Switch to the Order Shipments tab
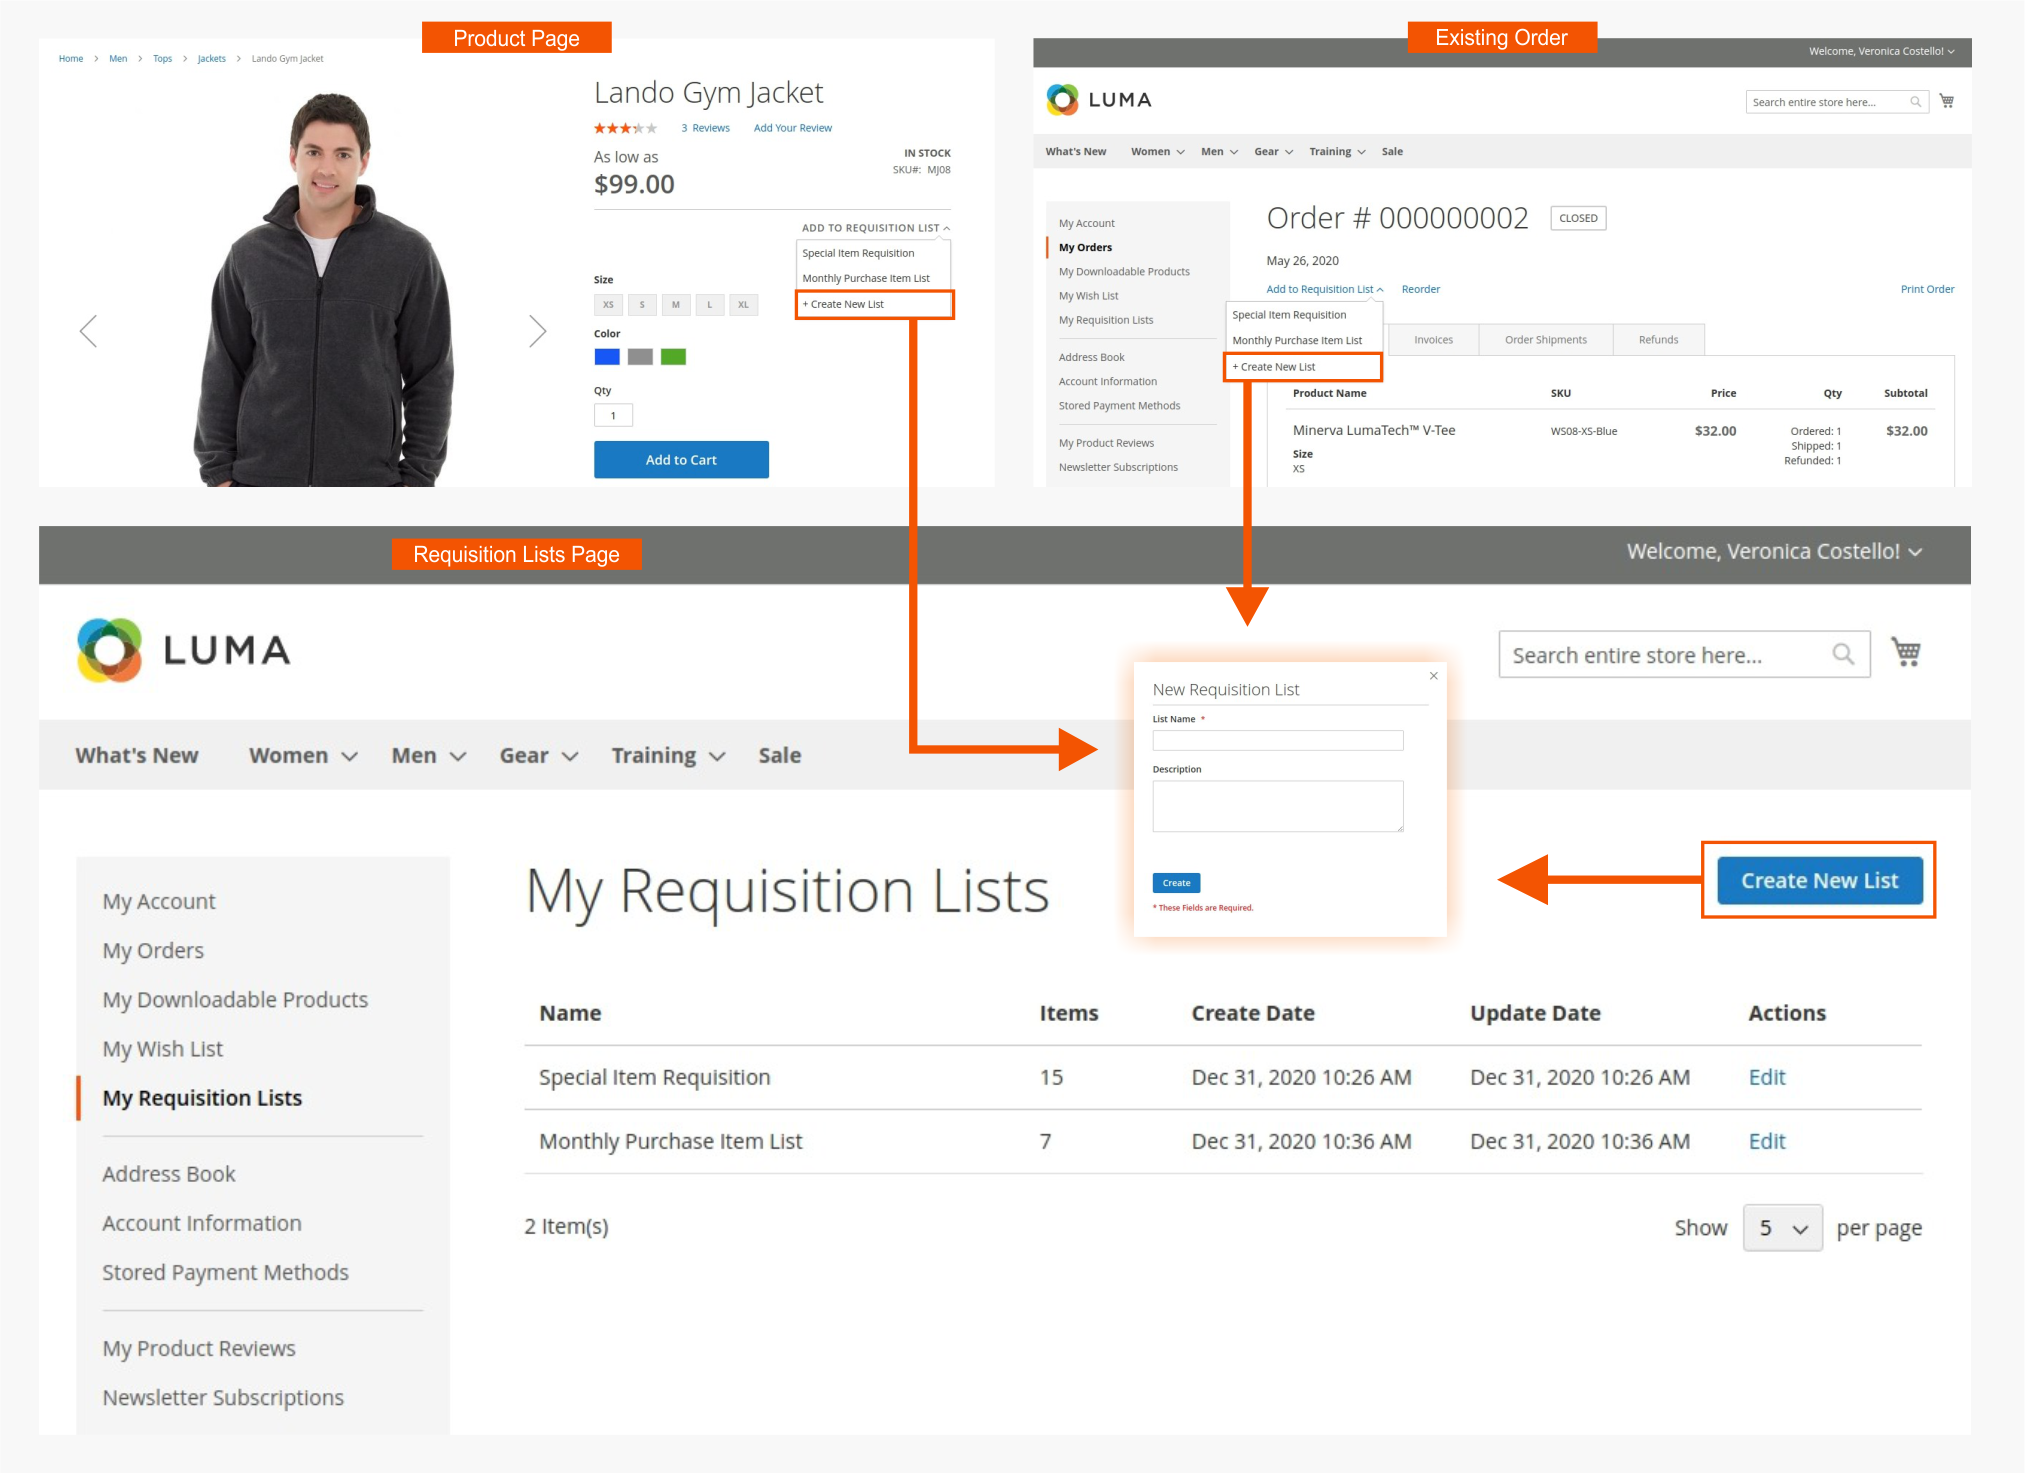This screenshot has width=2025, height=1473. click(1545, 339)
